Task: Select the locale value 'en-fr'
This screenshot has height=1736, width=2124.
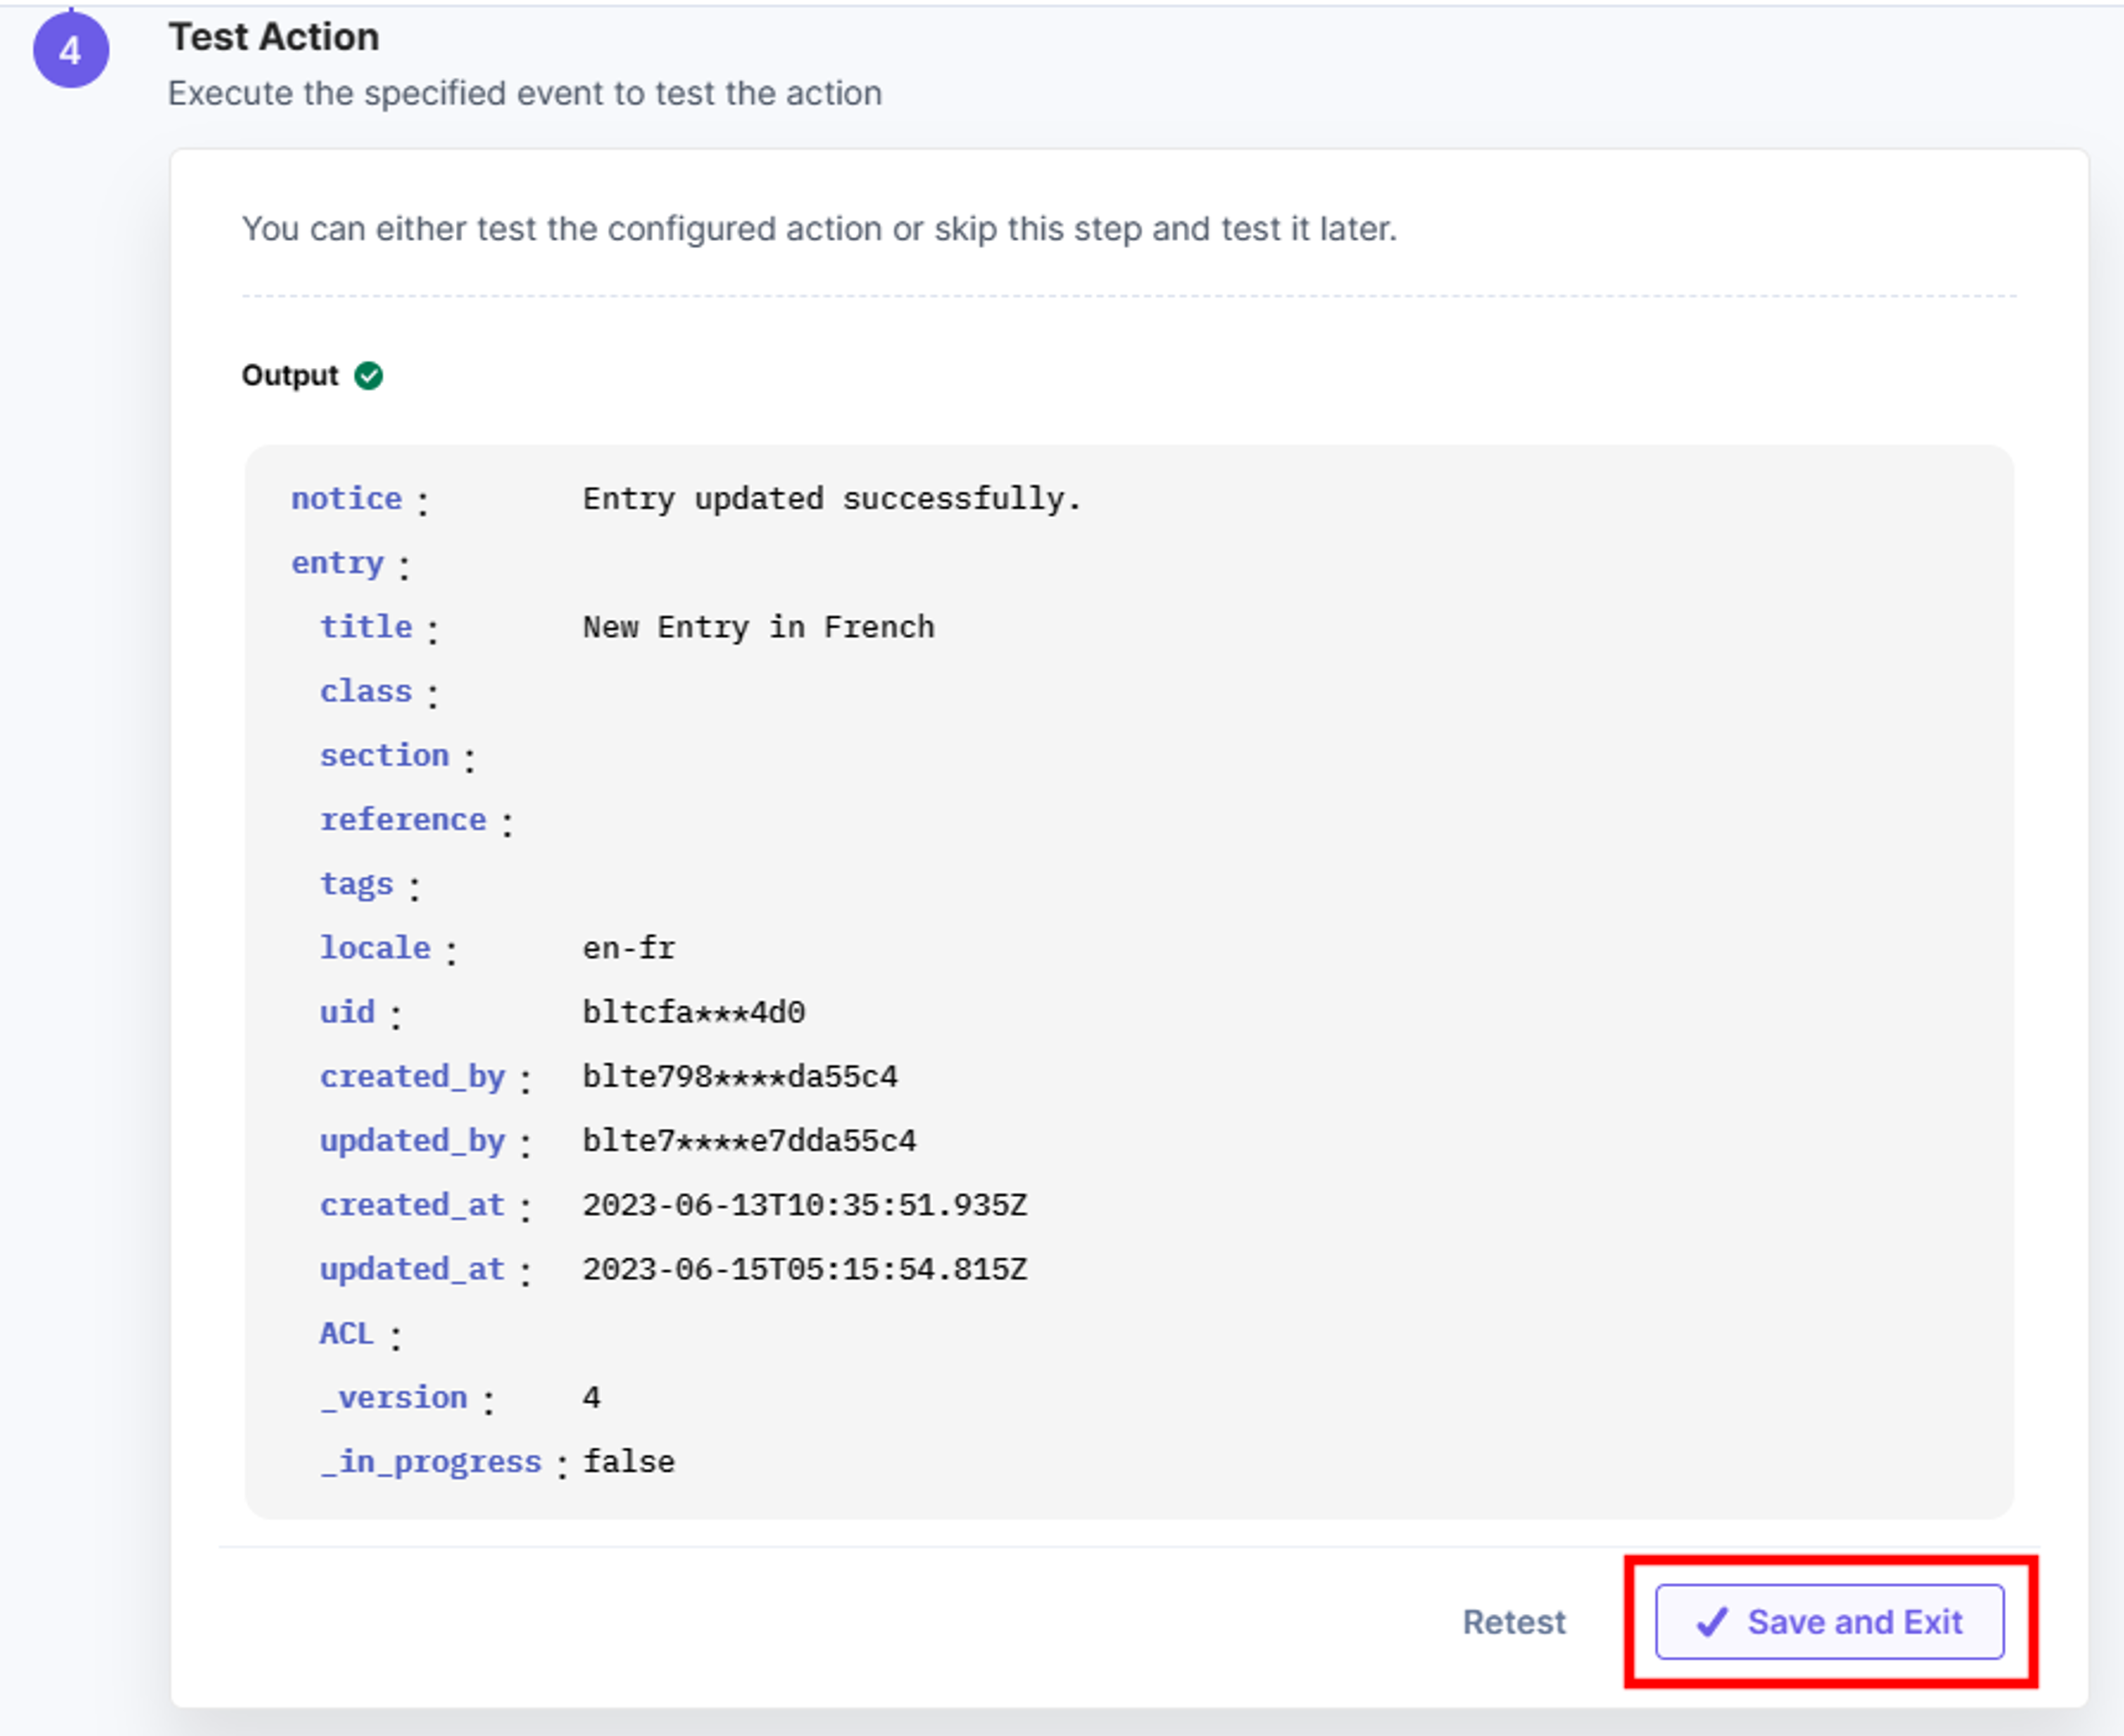Action: tap(629, 948)
